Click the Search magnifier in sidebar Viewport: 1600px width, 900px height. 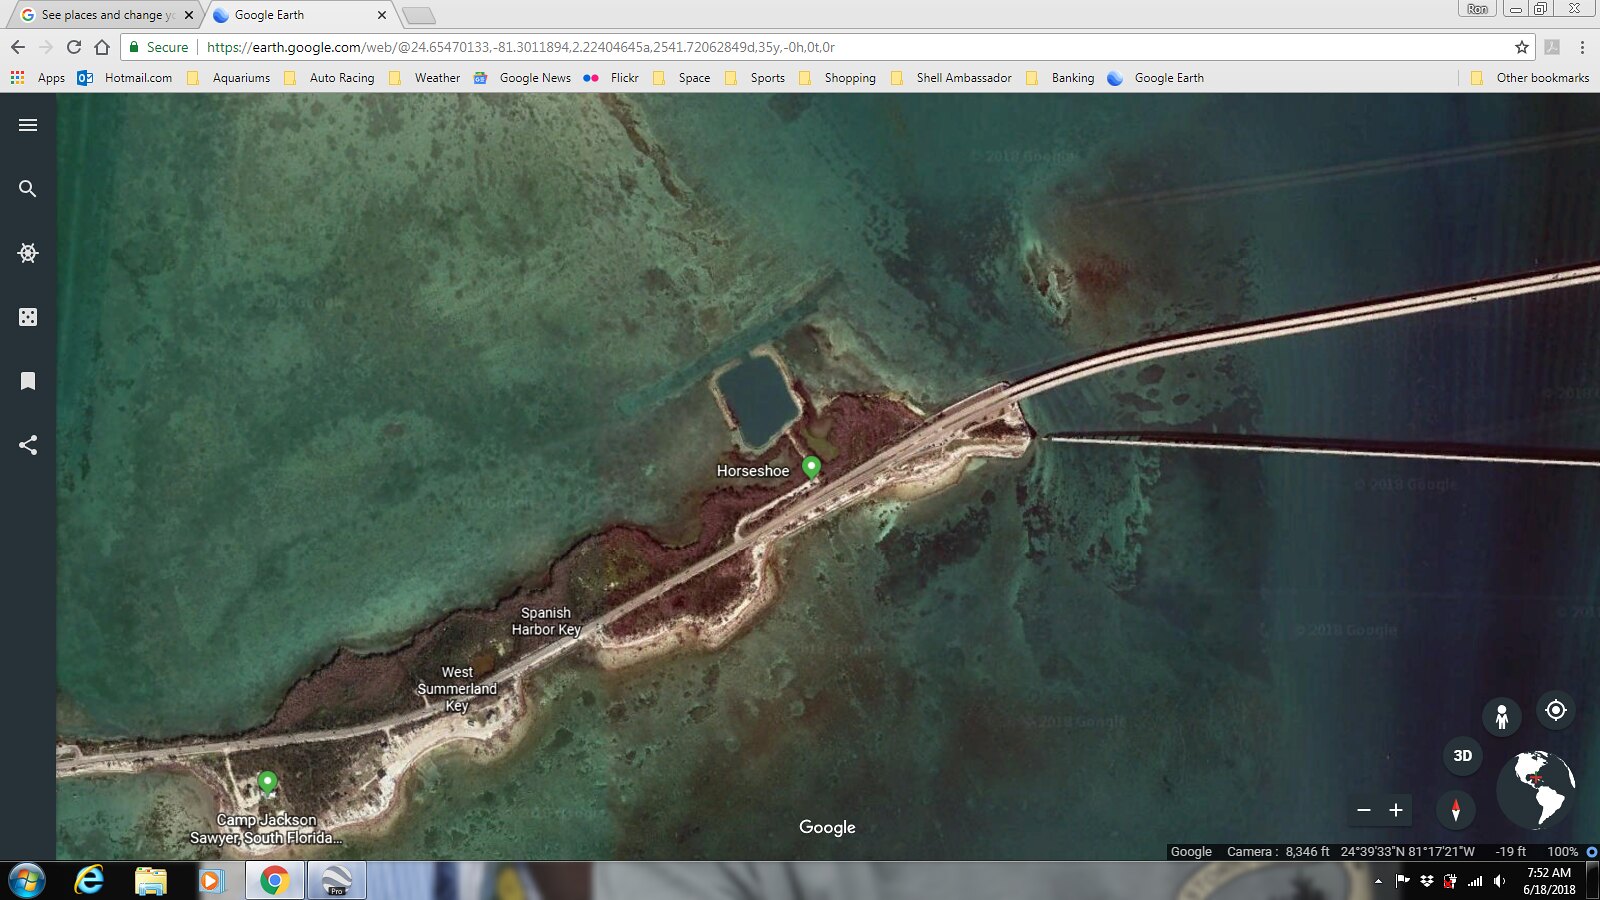coord(28,189)
